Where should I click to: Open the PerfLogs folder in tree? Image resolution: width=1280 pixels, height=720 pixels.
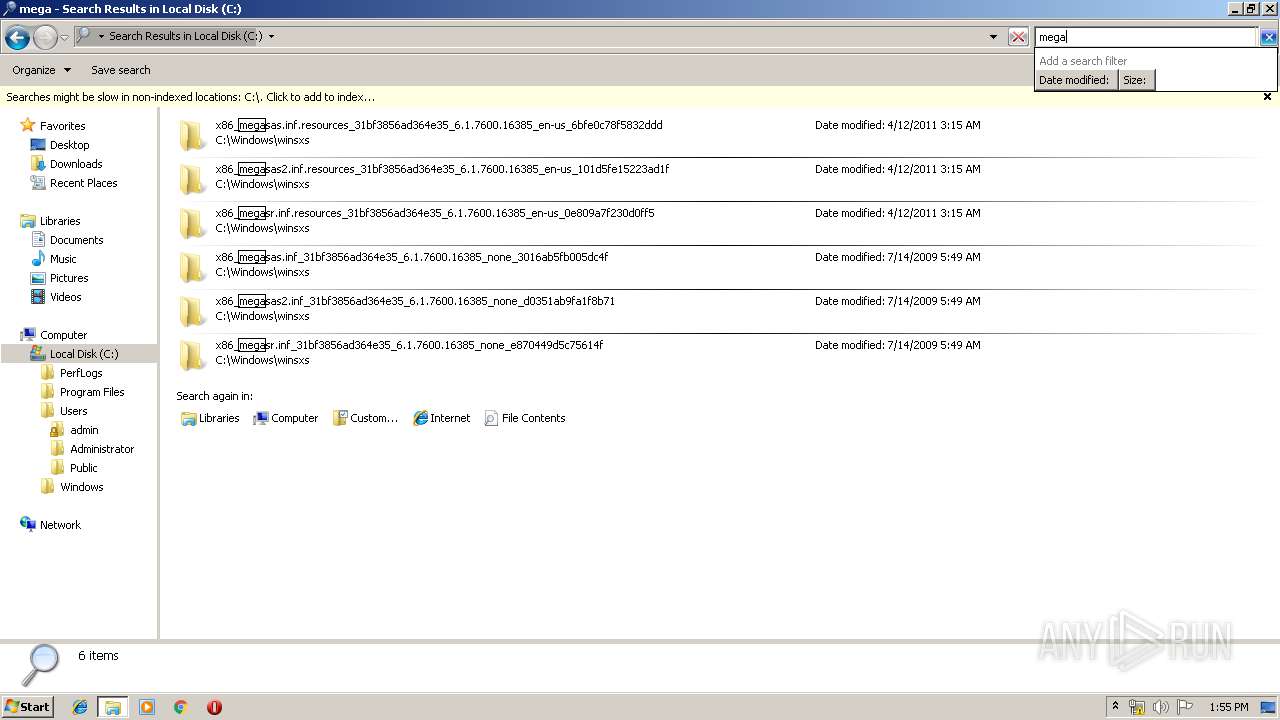click(x=81, y=373)
